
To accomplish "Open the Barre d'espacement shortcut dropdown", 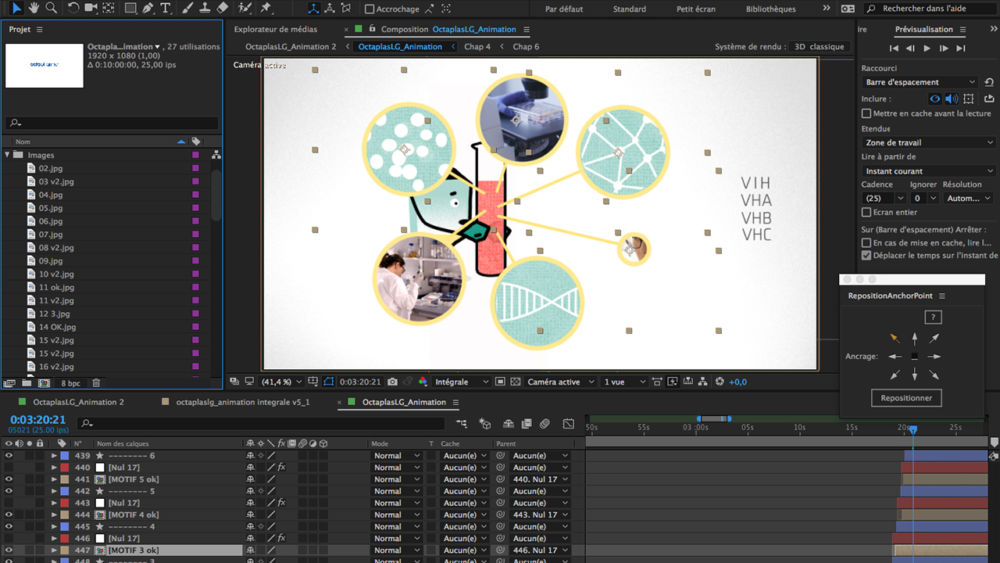I will [920, 82].
